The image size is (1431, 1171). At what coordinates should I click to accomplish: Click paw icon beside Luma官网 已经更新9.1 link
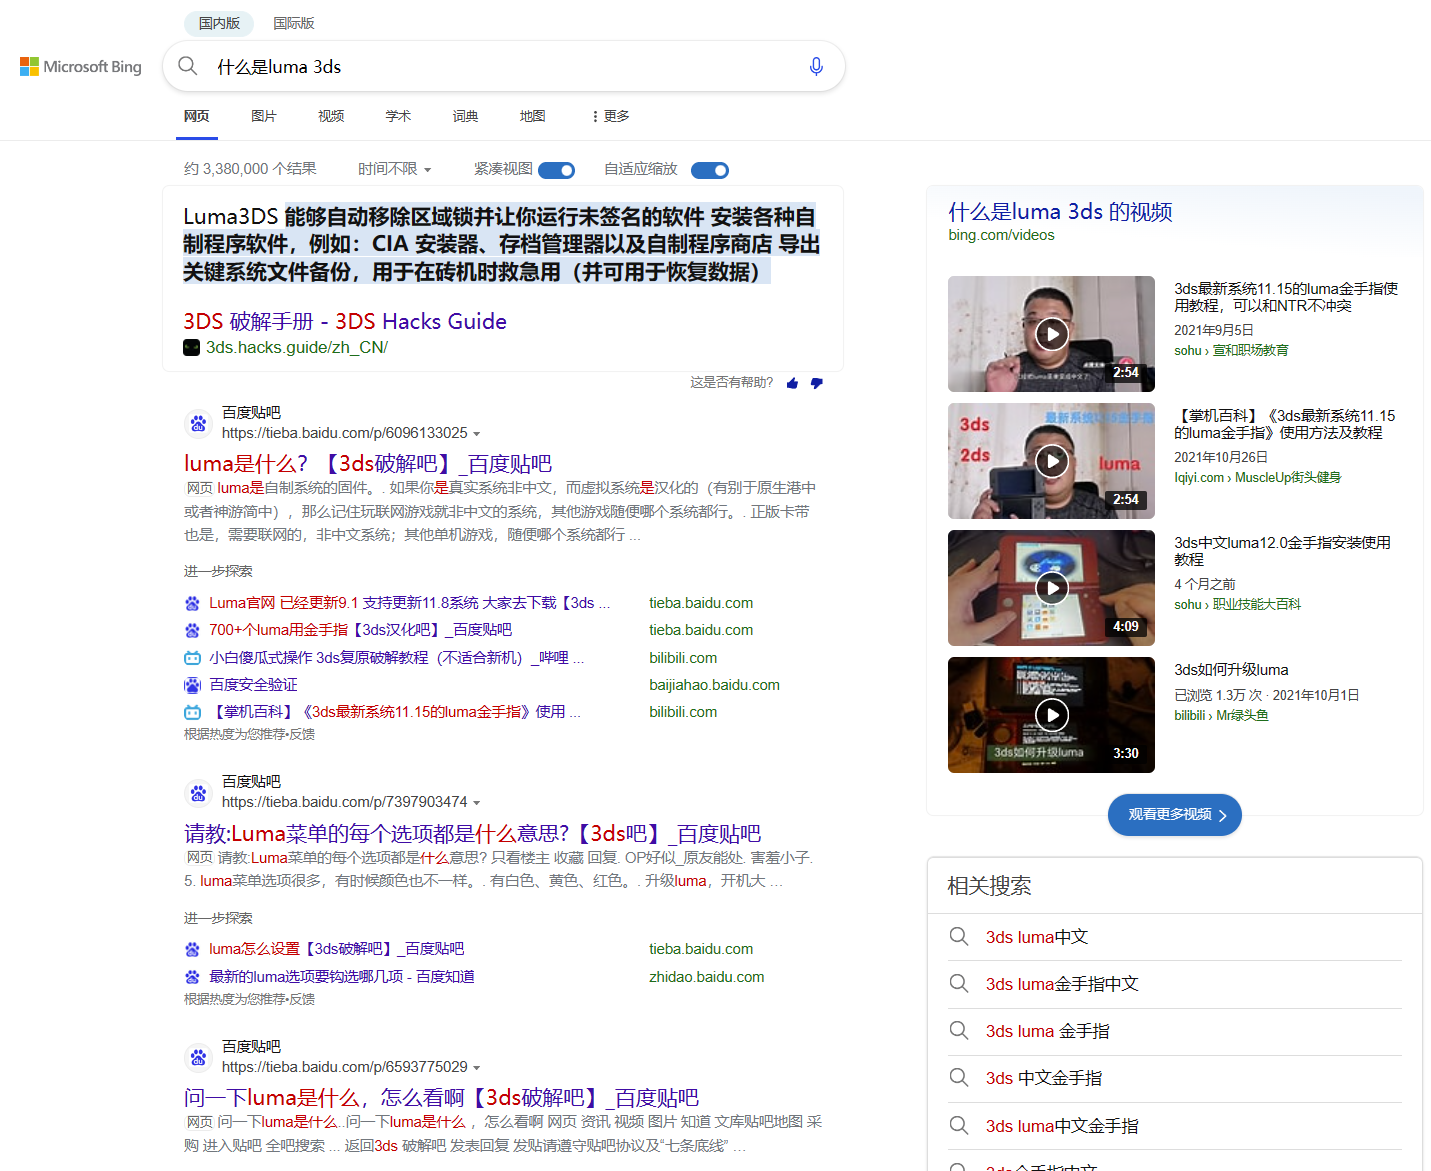pos(192,603)
